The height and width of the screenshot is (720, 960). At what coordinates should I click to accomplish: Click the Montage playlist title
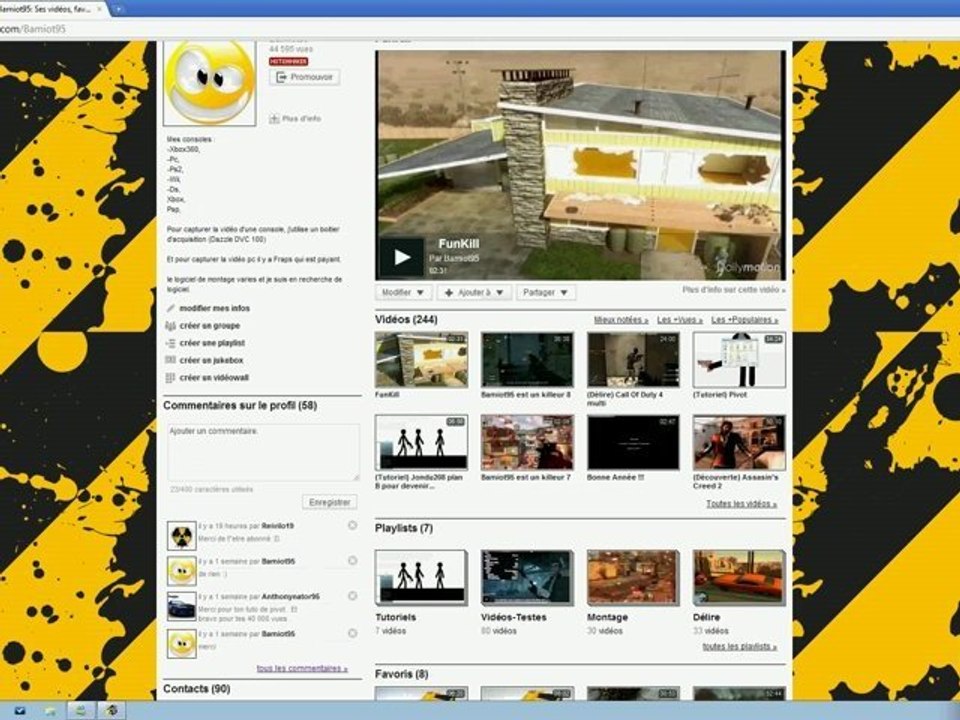pos(607,617)
